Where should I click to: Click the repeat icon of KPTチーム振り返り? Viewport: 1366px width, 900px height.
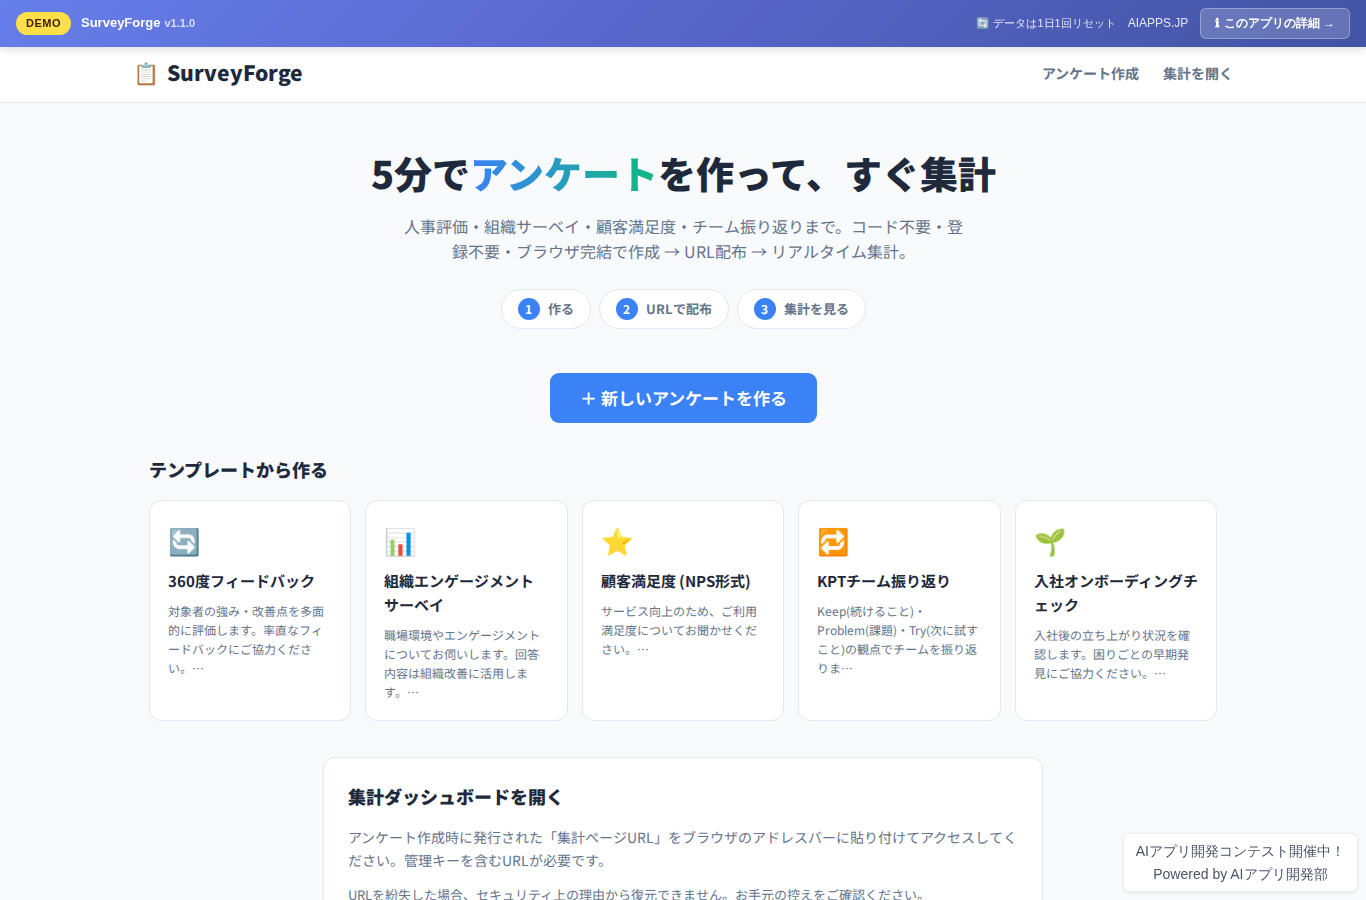833,542
